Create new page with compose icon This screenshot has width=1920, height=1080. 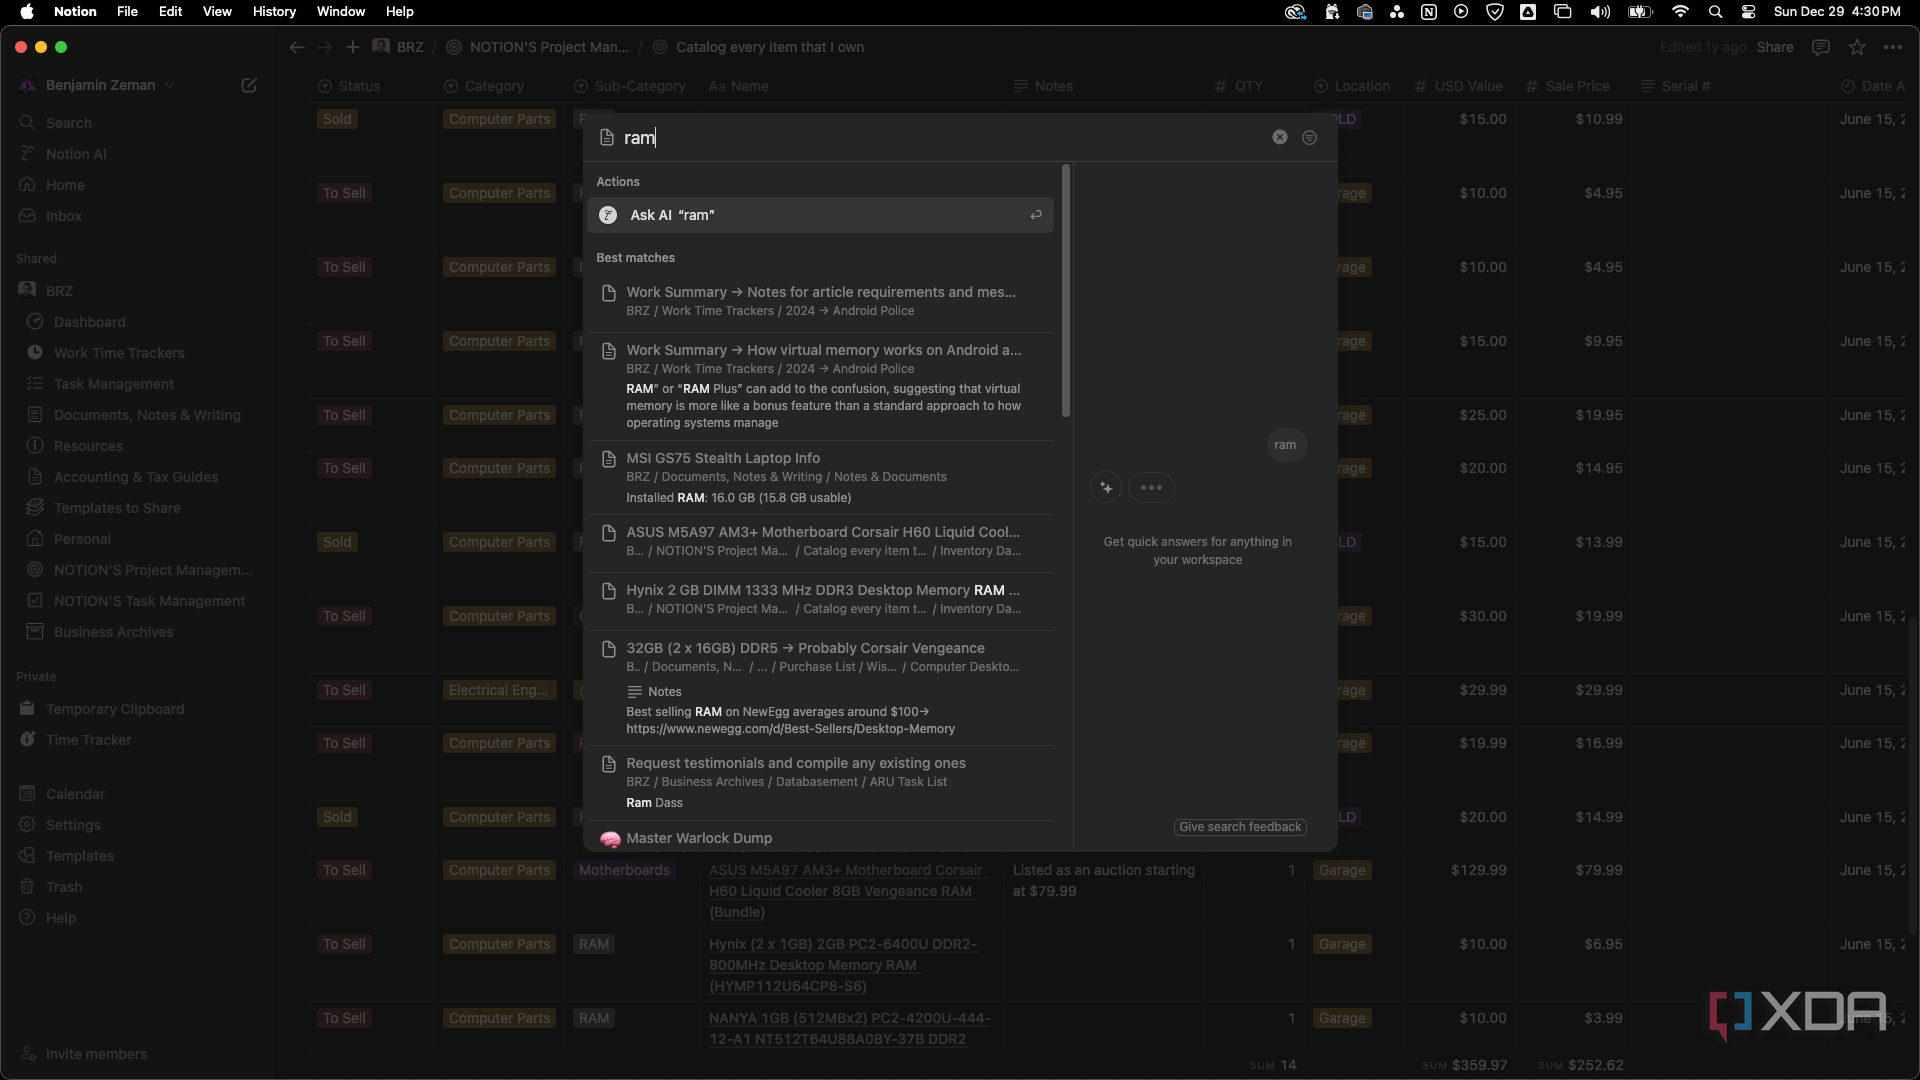[249, 85]
